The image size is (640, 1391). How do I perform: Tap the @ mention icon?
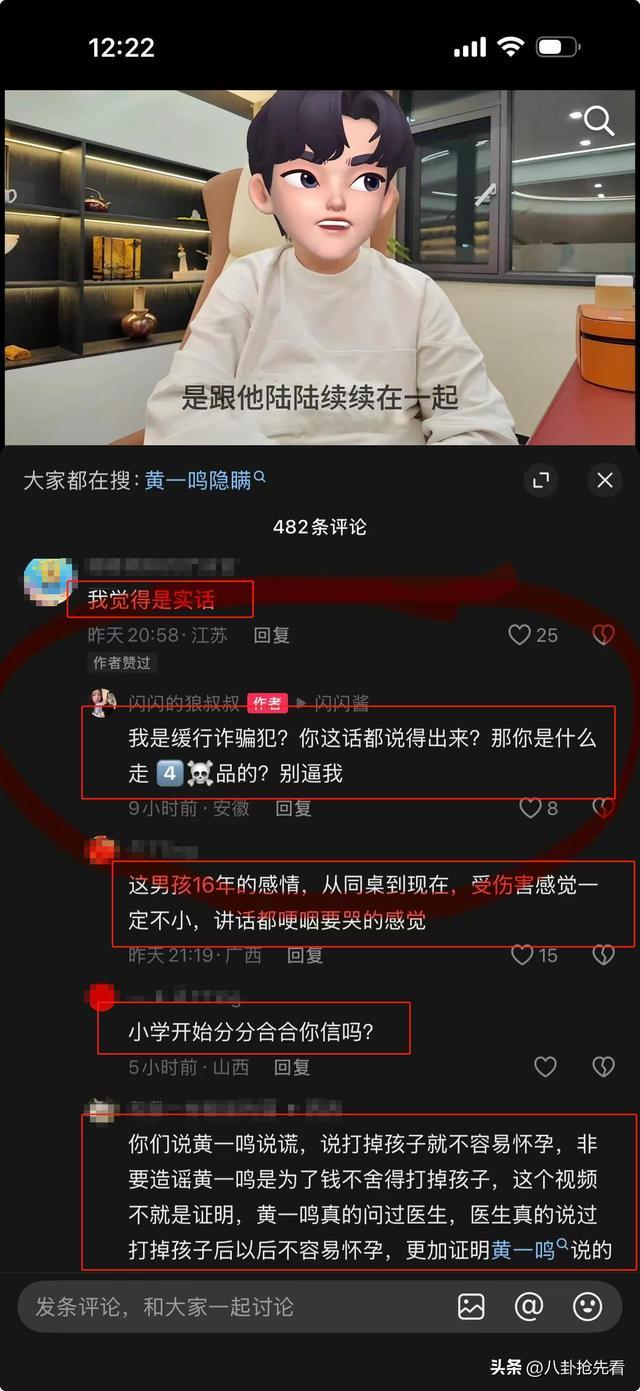529,1306
